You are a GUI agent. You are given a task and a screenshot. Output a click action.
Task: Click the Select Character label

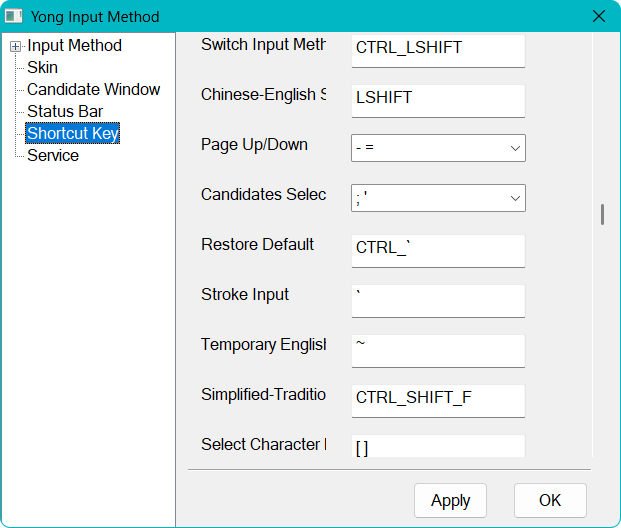pyautogui.click(x=263, y=444)
